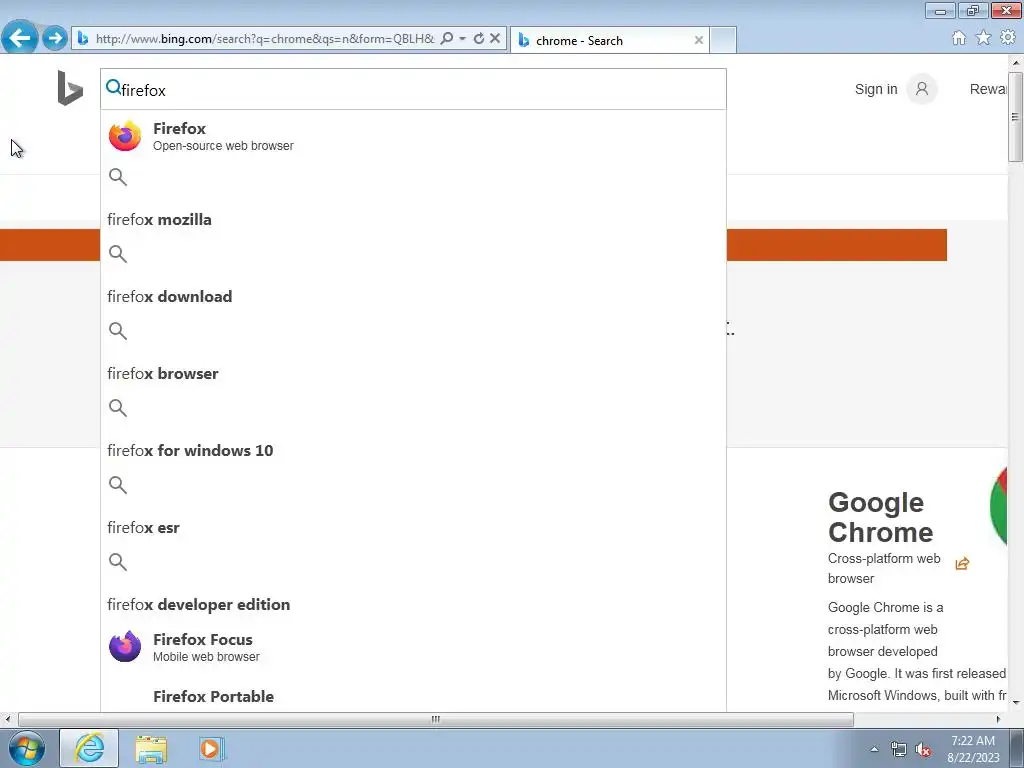The width and height of the screenshot is (1024, 768).
Task: Click the muted volume tray icon
Action: pyautogui.click(x=923, y=749)
